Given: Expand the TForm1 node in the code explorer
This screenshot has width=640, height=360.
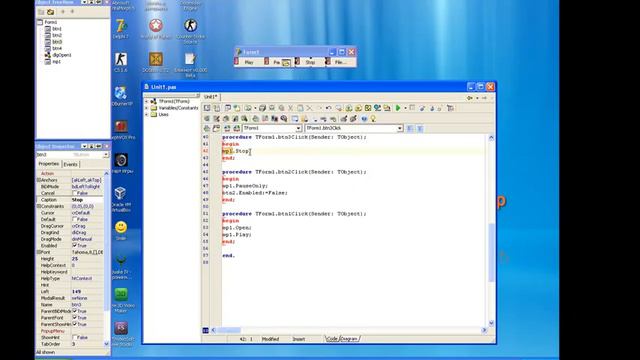Looking at the screenshot, I should click(147, 101).
